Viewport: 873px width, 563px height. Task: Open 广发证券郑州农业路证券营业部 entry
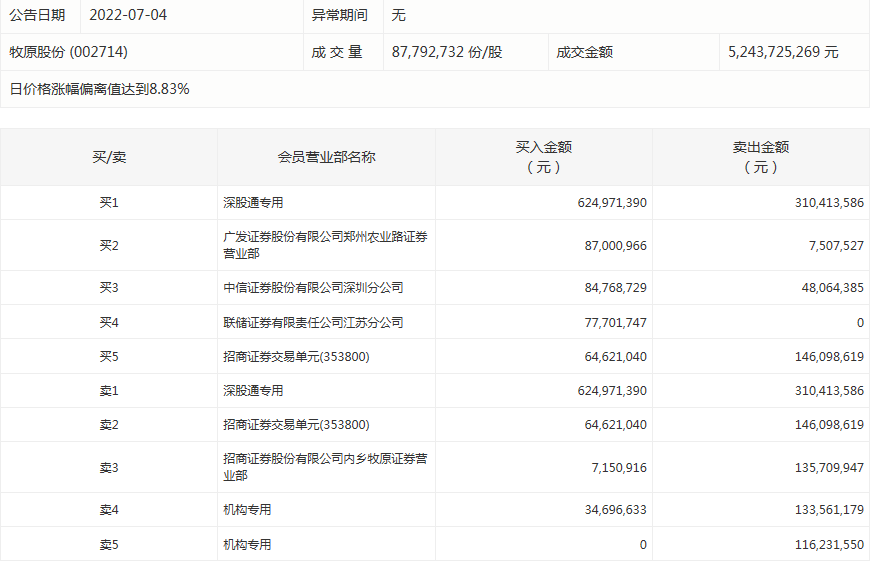325,245
